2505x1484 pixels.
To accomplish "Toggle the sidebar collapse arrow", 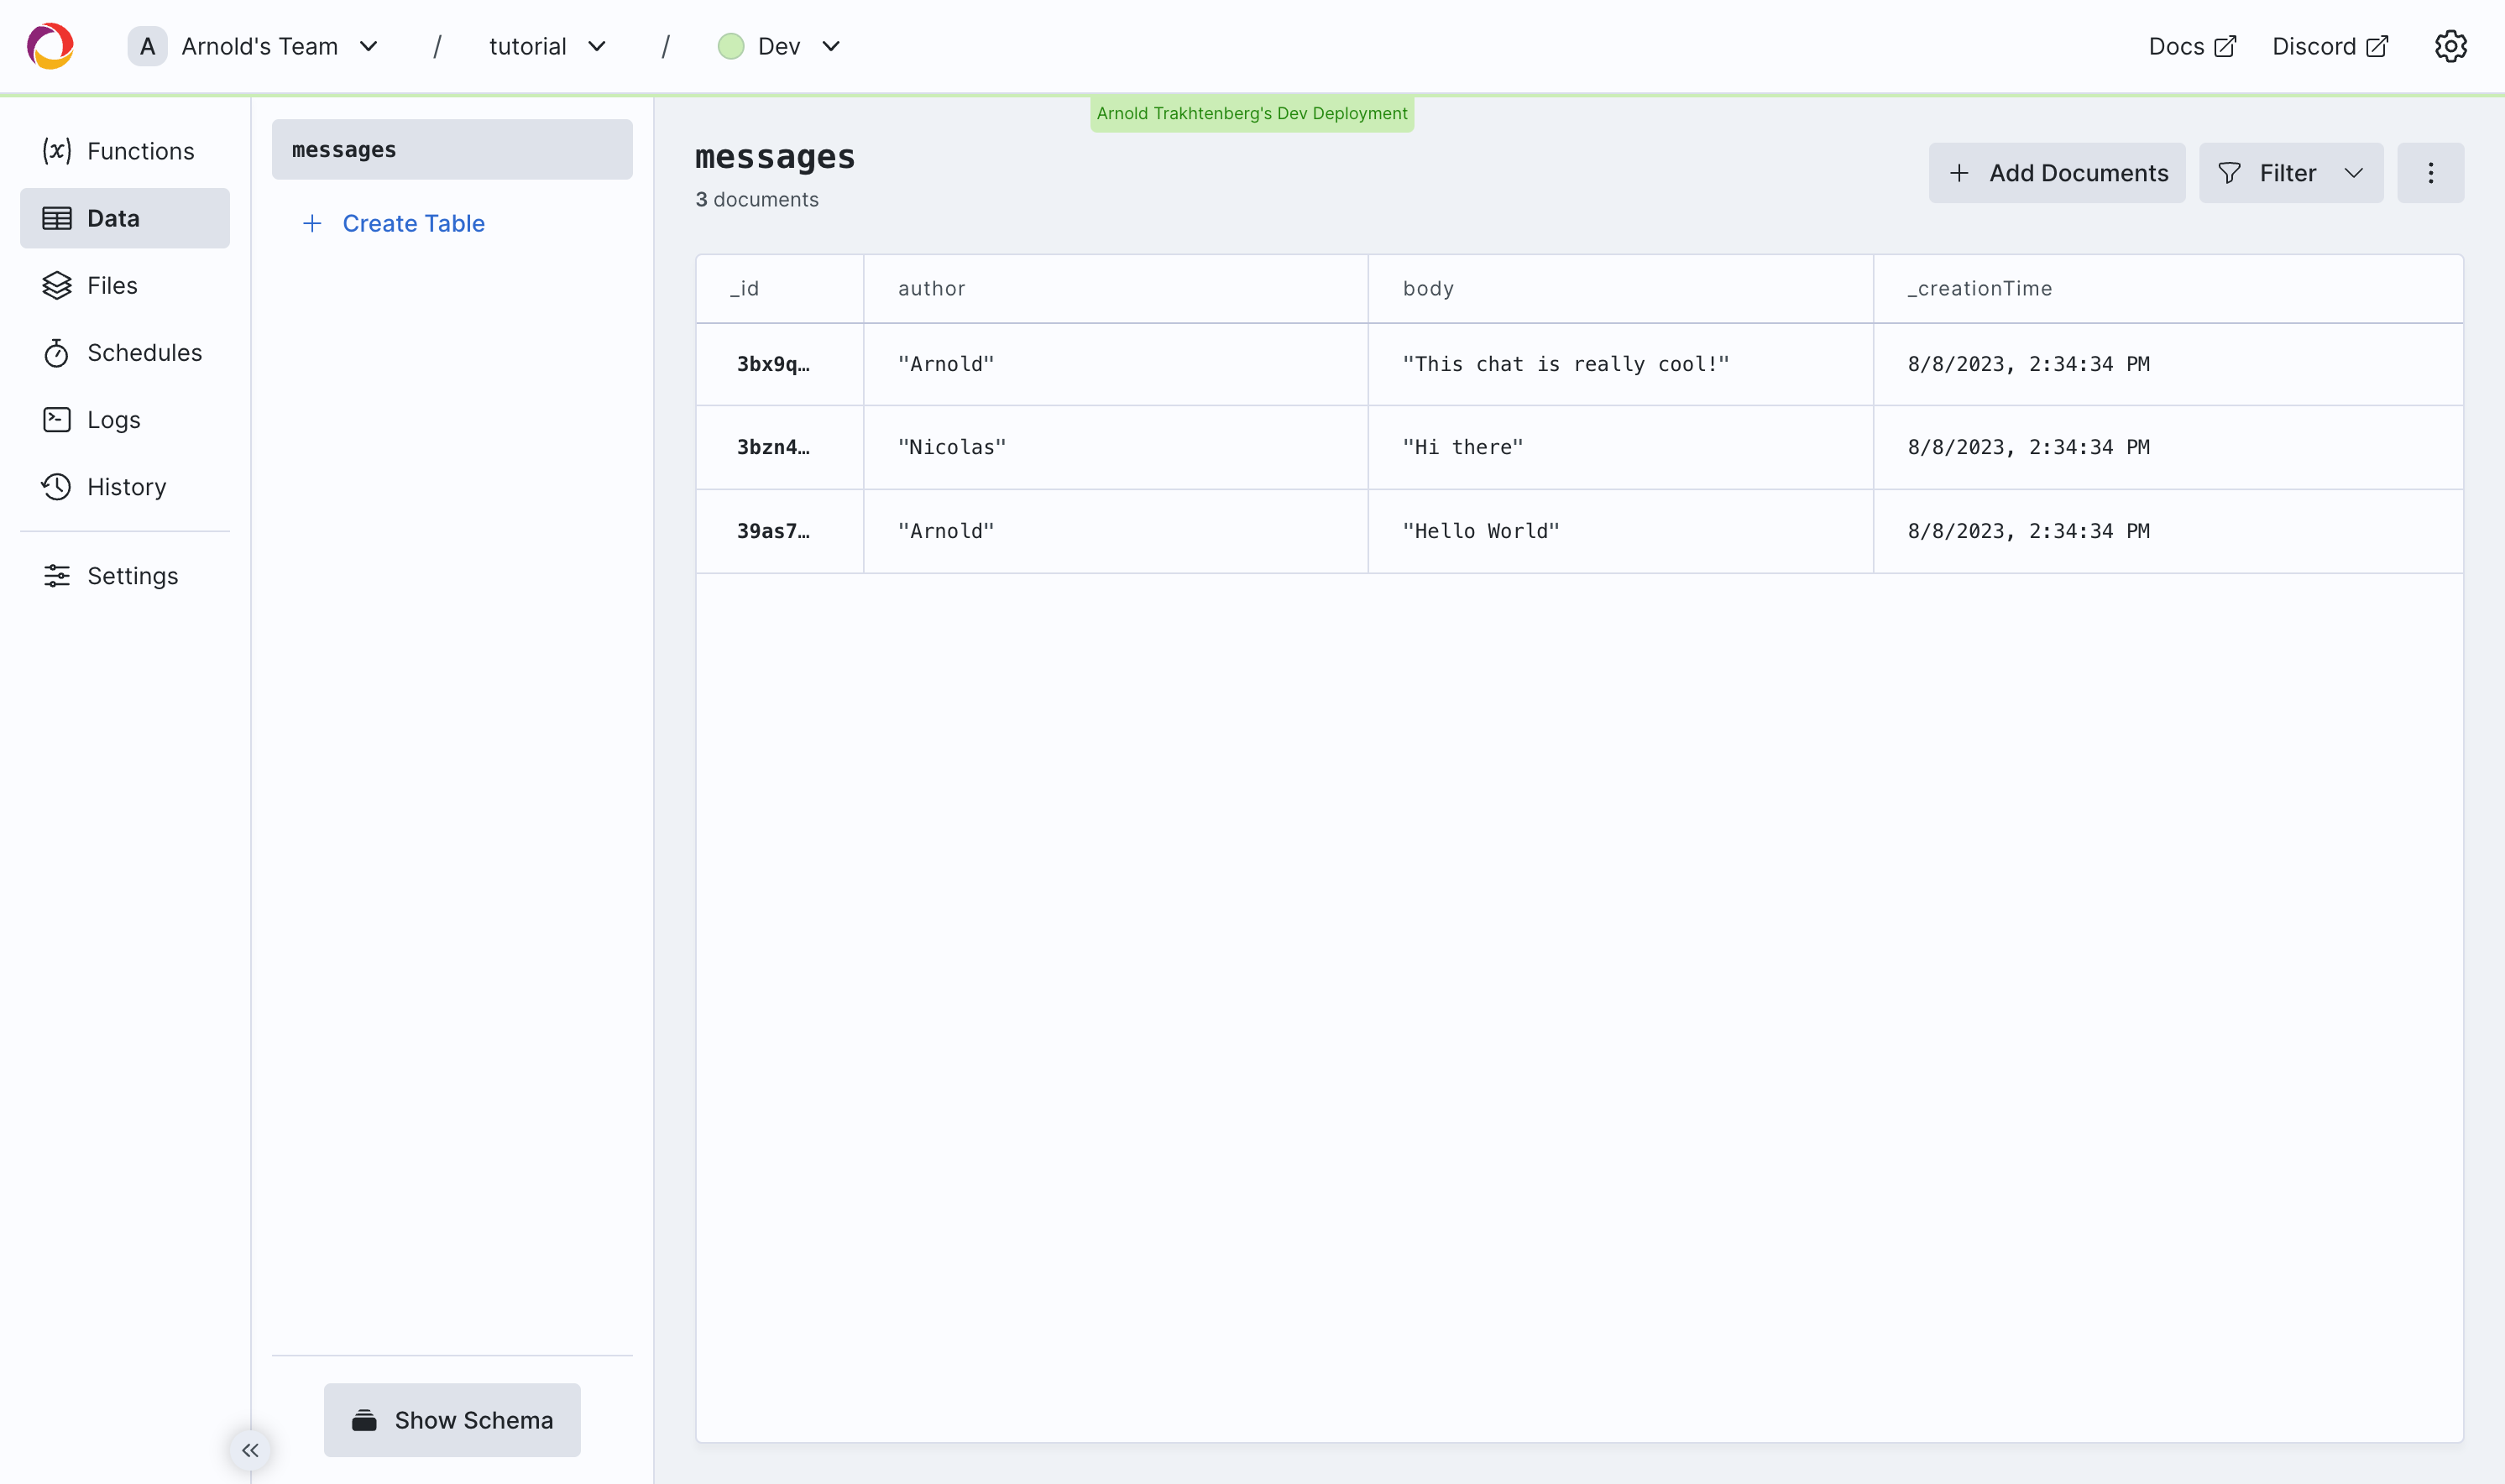I will tap(251, 1450).
